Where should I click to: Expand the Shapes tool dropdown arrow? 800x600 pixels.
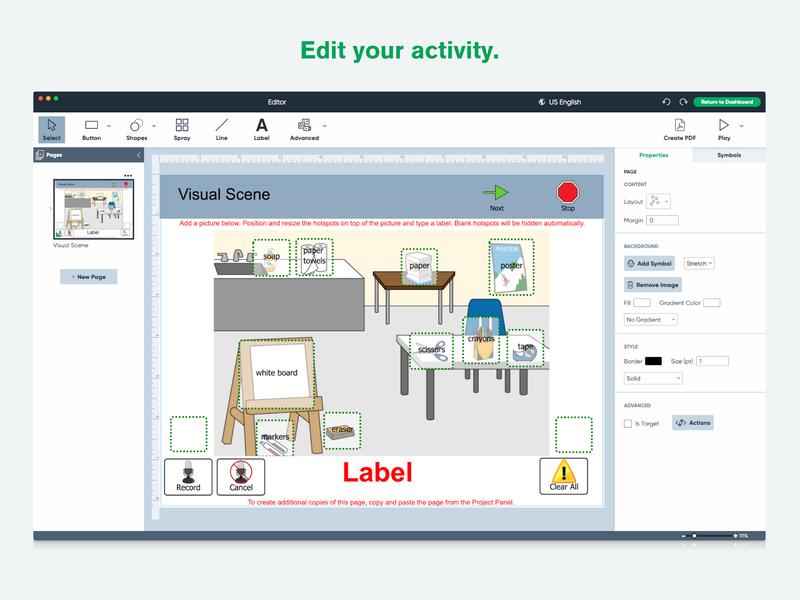pyautogui.click(x=154, y=126)
